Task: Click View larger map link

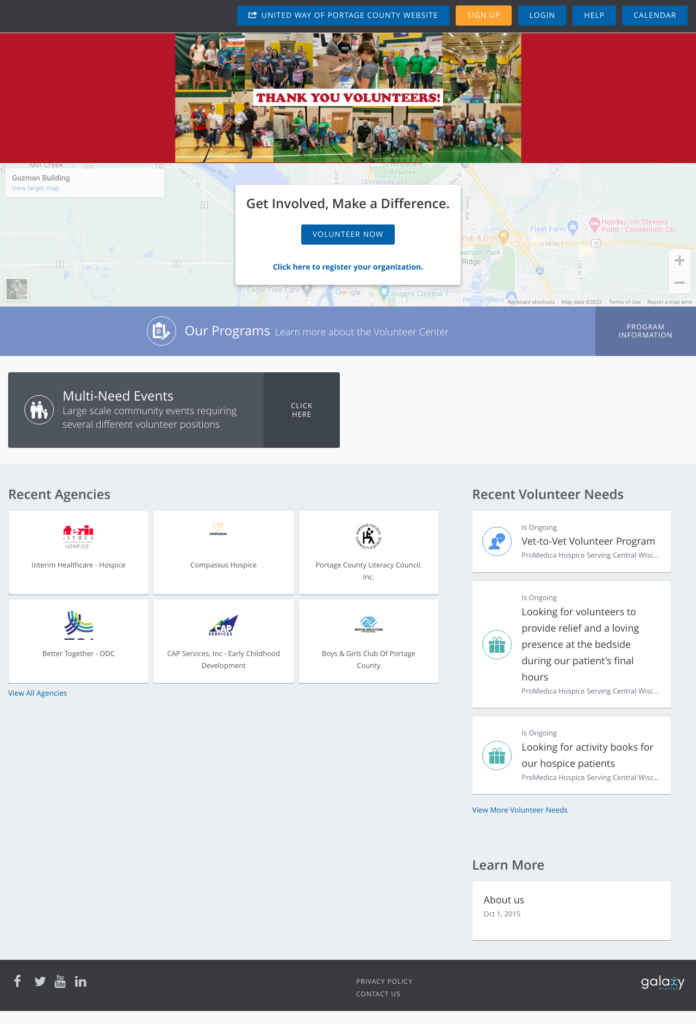Action: [35, 188]
